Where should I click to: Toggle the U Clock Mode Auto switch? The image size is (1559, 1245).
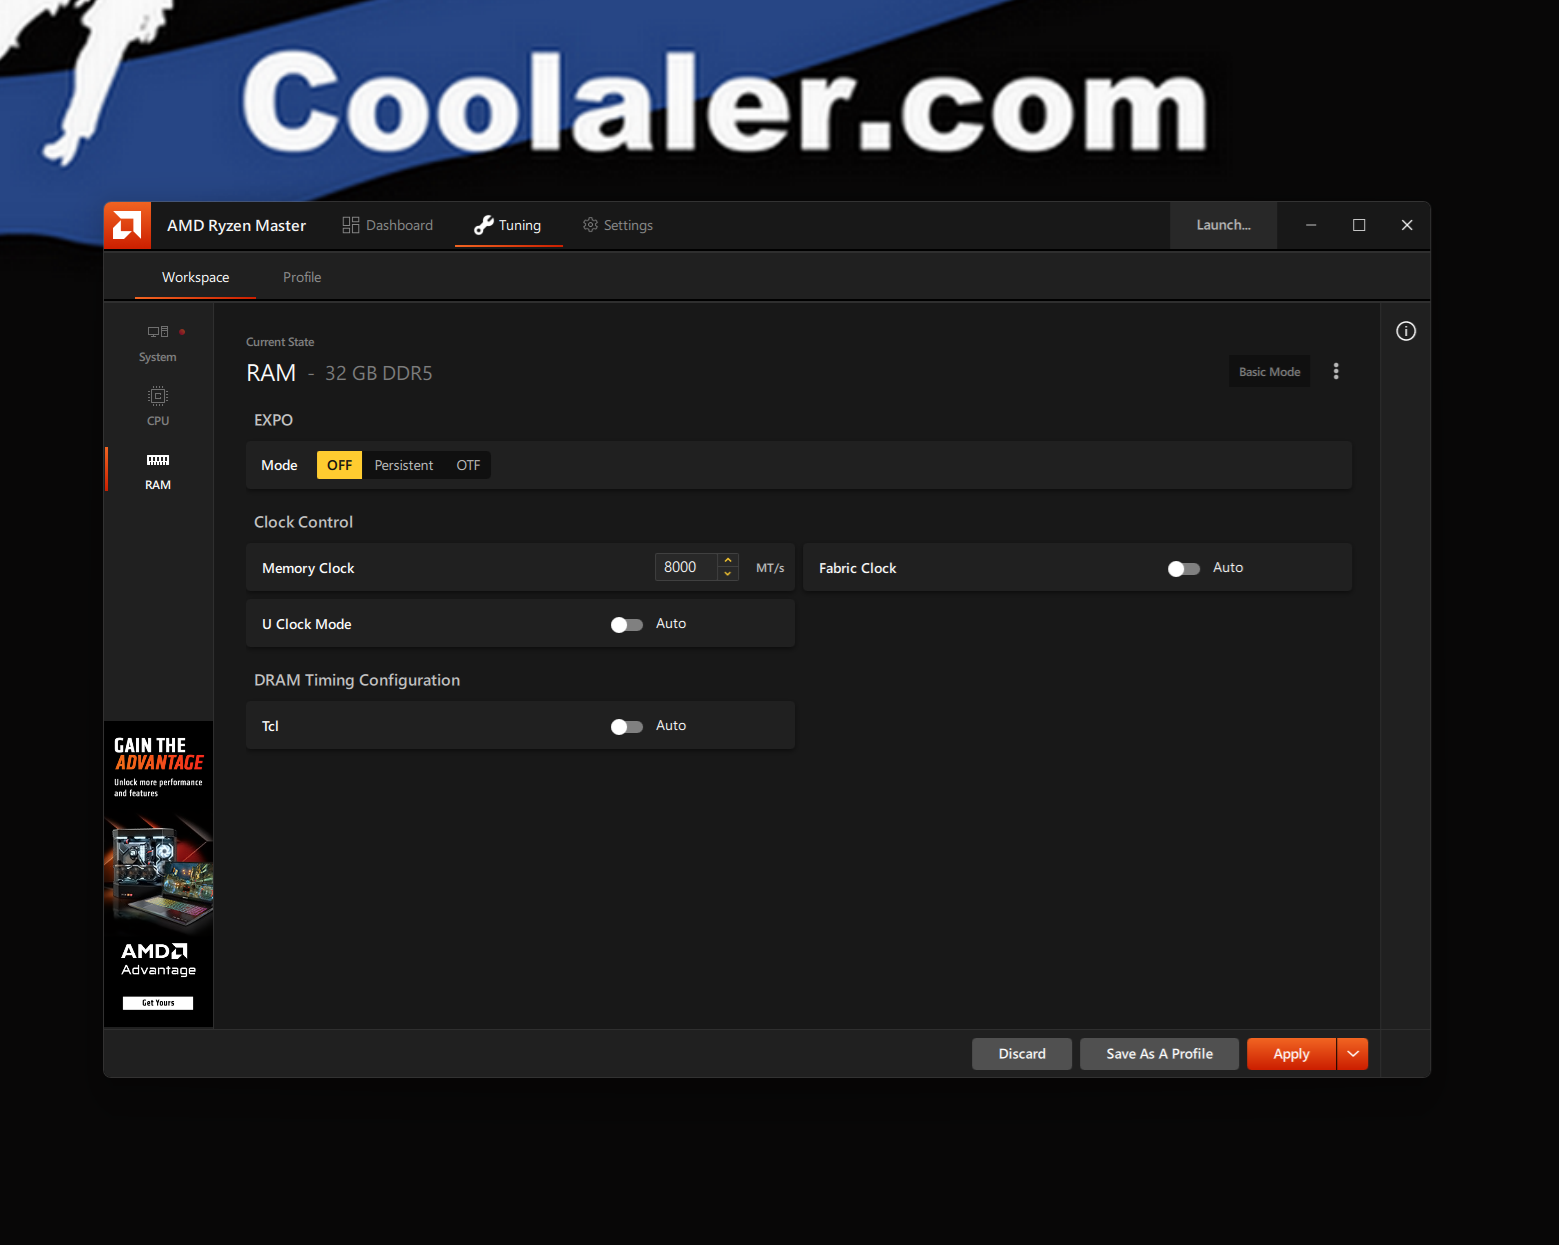[x=627, y=624]
